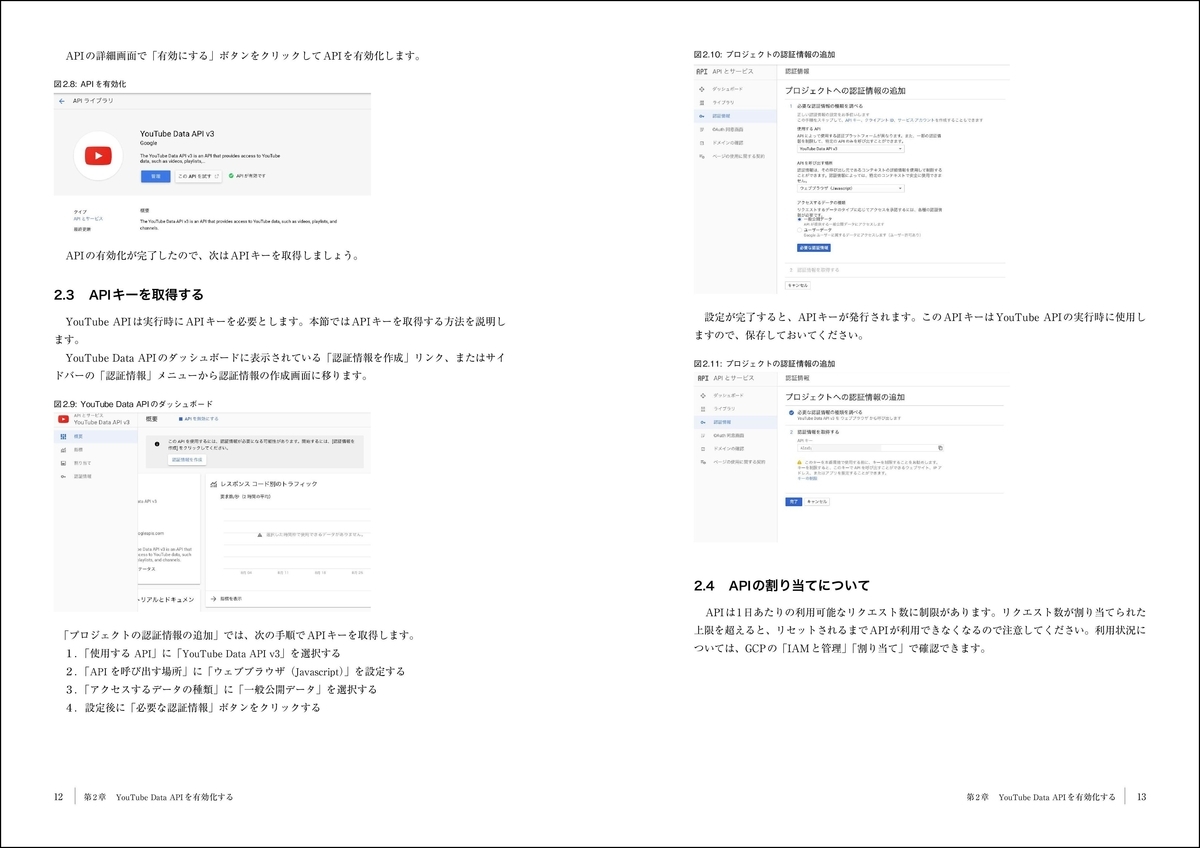1200x848 pixels.
Task: Click the YouTube logo in the API library page
Action: point(97,156)
